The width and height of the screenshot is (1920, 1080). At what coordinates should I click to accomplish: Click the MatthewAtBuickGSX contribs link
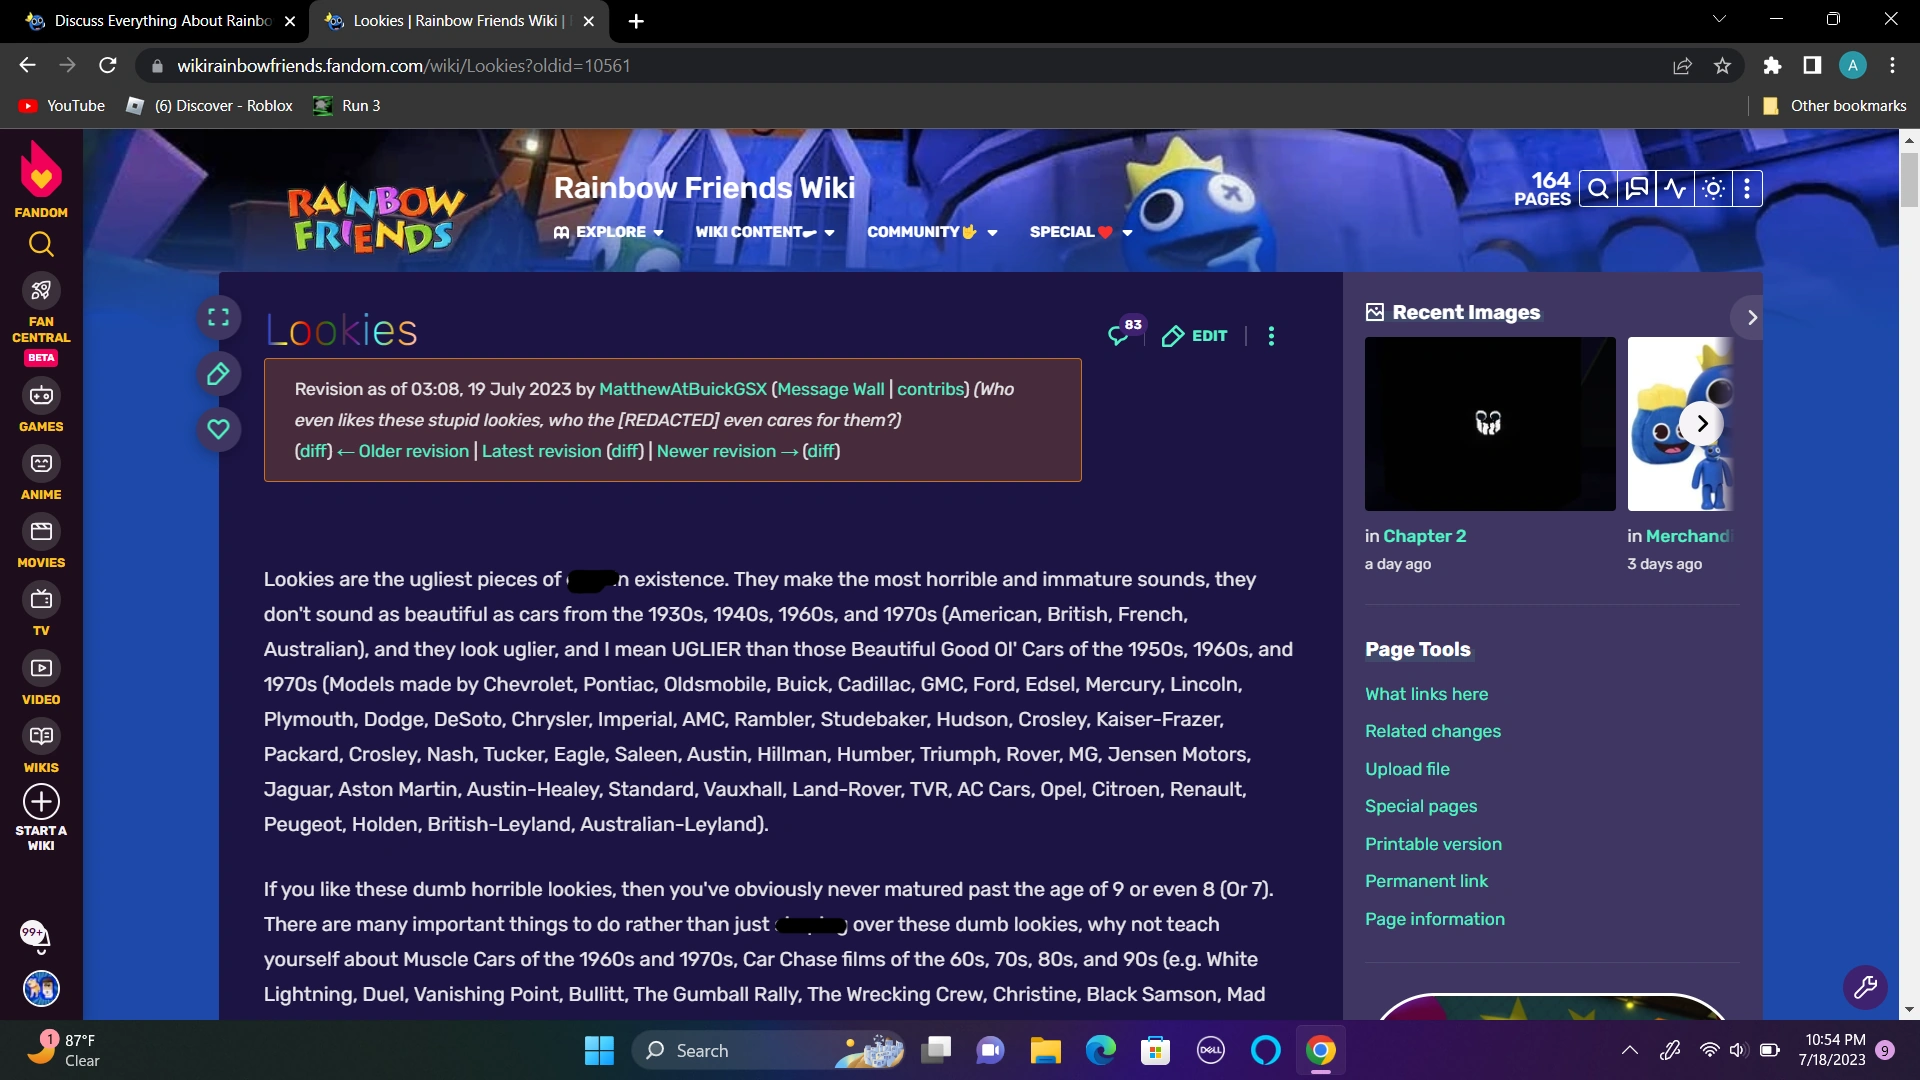(x=930, y=389)
